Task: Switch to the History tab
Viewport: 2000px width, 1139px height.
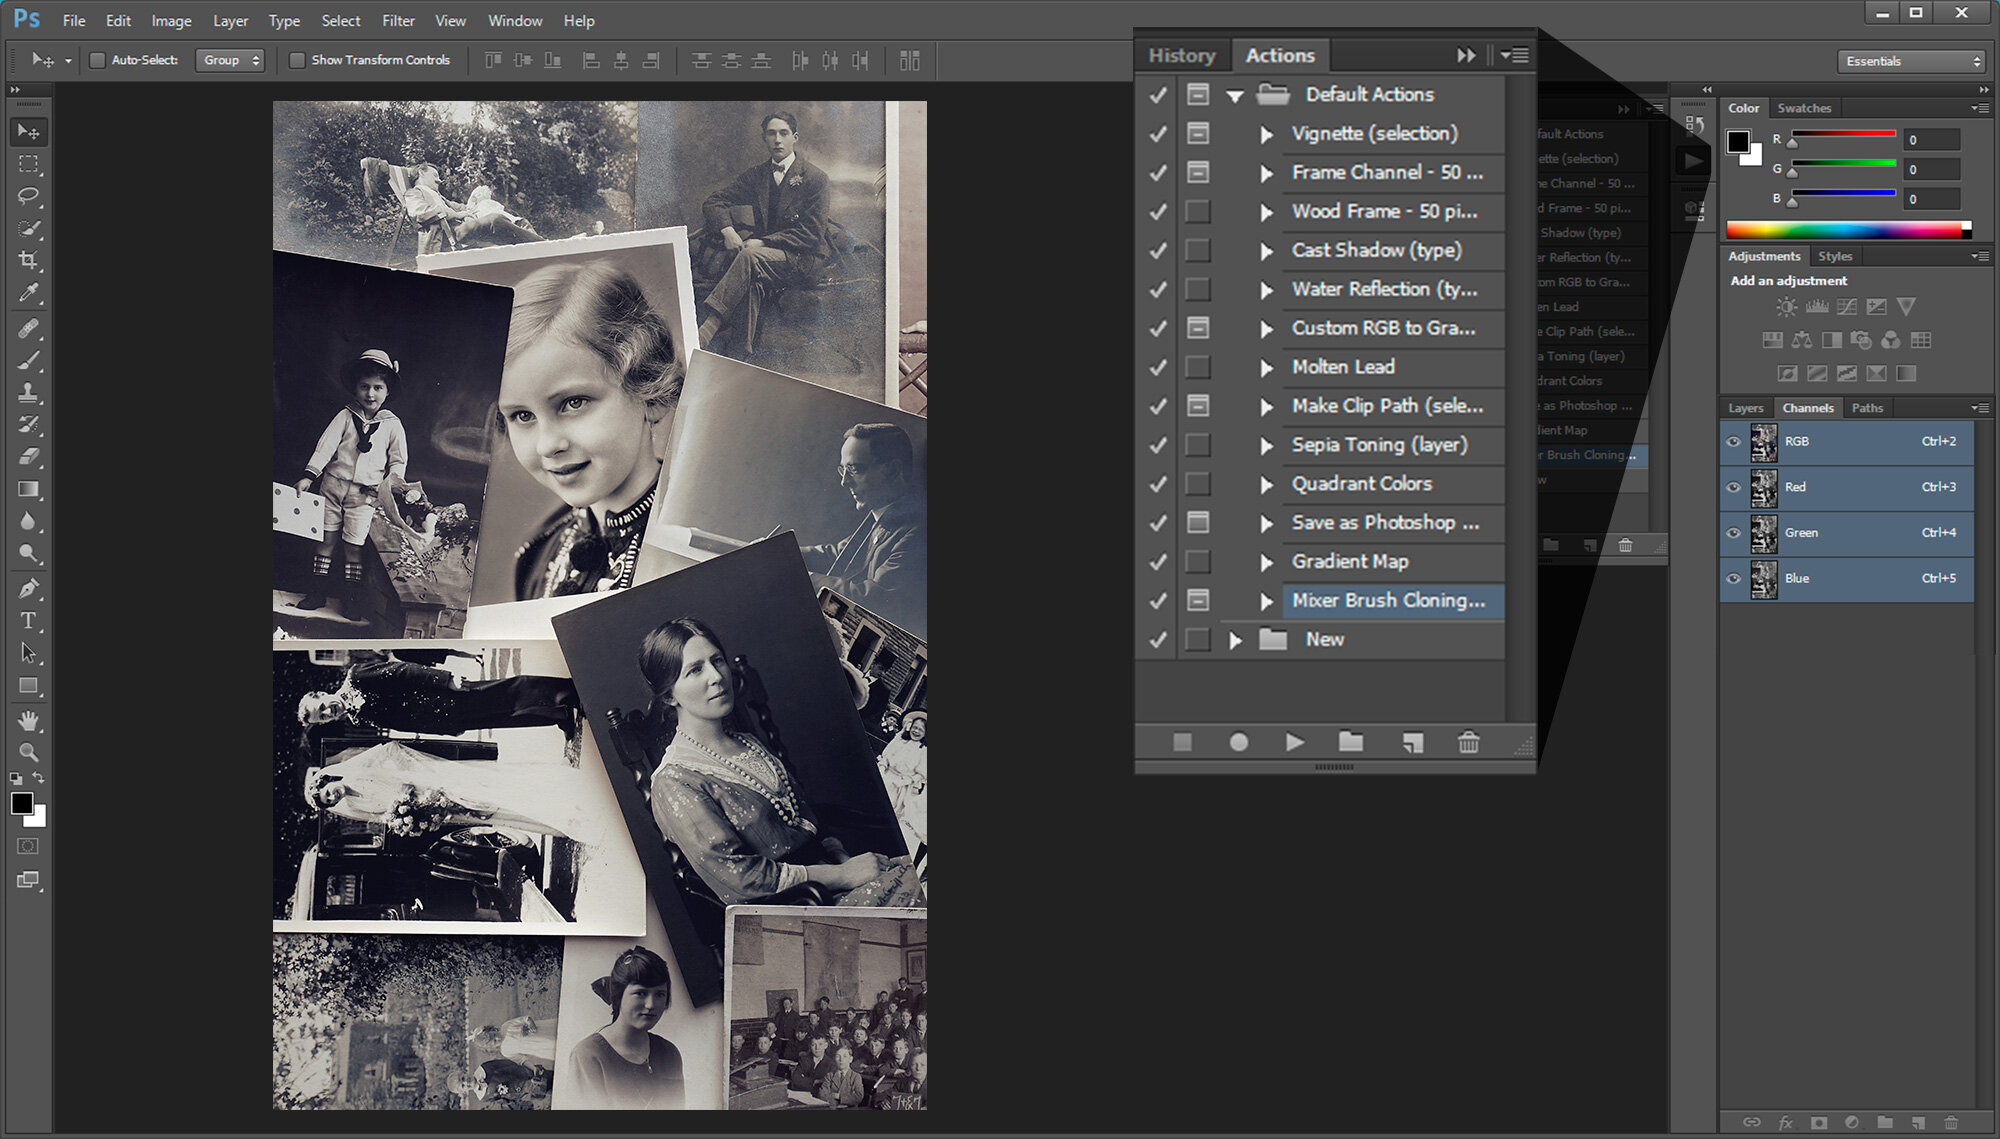Action: [x=1181, y=55]
